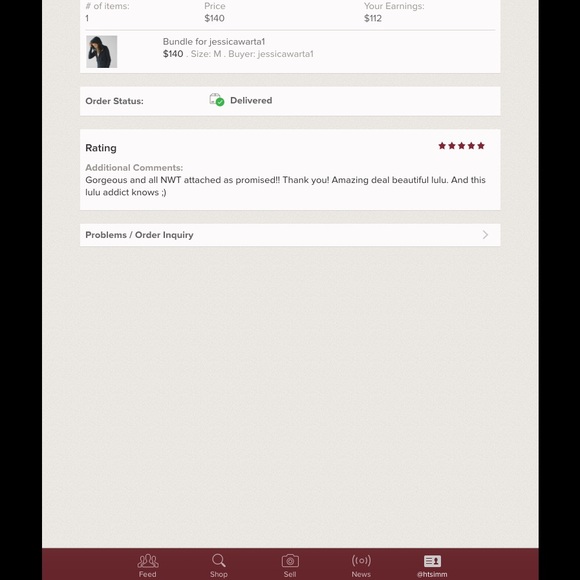
Task: Select the Delivered status text
Action: (251, 101)
